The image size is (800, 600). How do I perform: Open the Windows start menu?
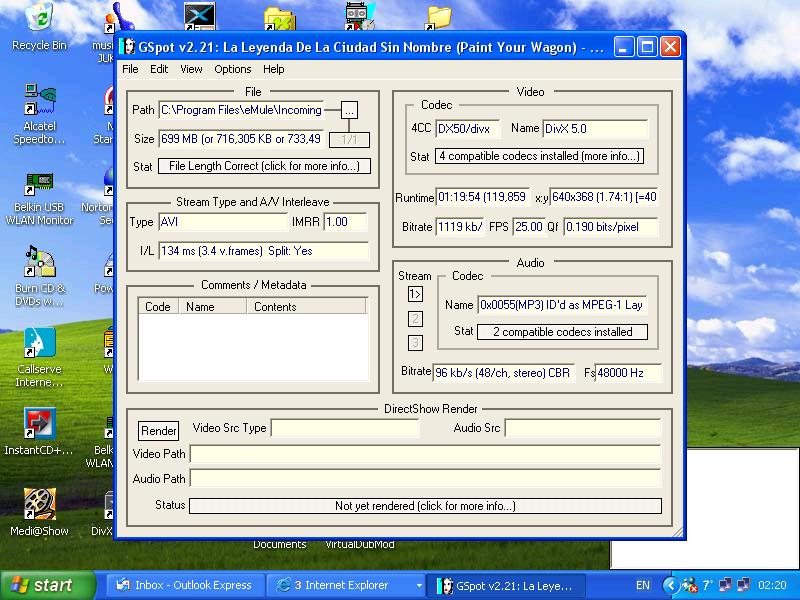pos(48,585)
